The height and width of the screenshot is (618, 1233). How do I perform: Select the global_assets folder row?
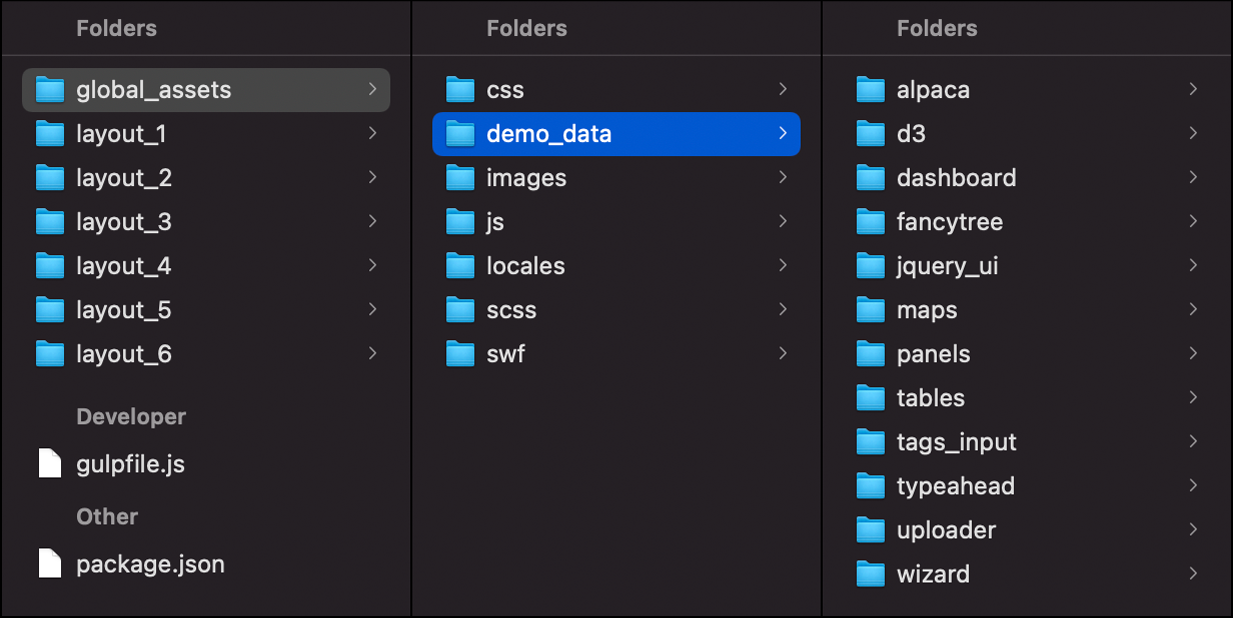pos(206,90)
